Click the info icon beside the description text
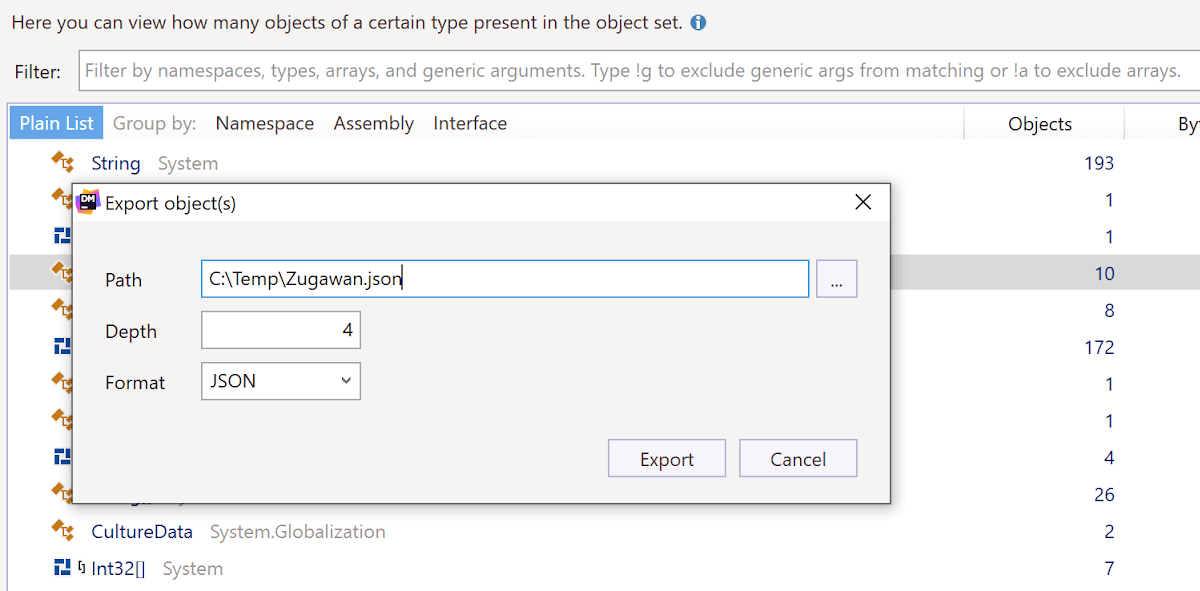Viewport: 1200px width, 591px height. (698, 22)
